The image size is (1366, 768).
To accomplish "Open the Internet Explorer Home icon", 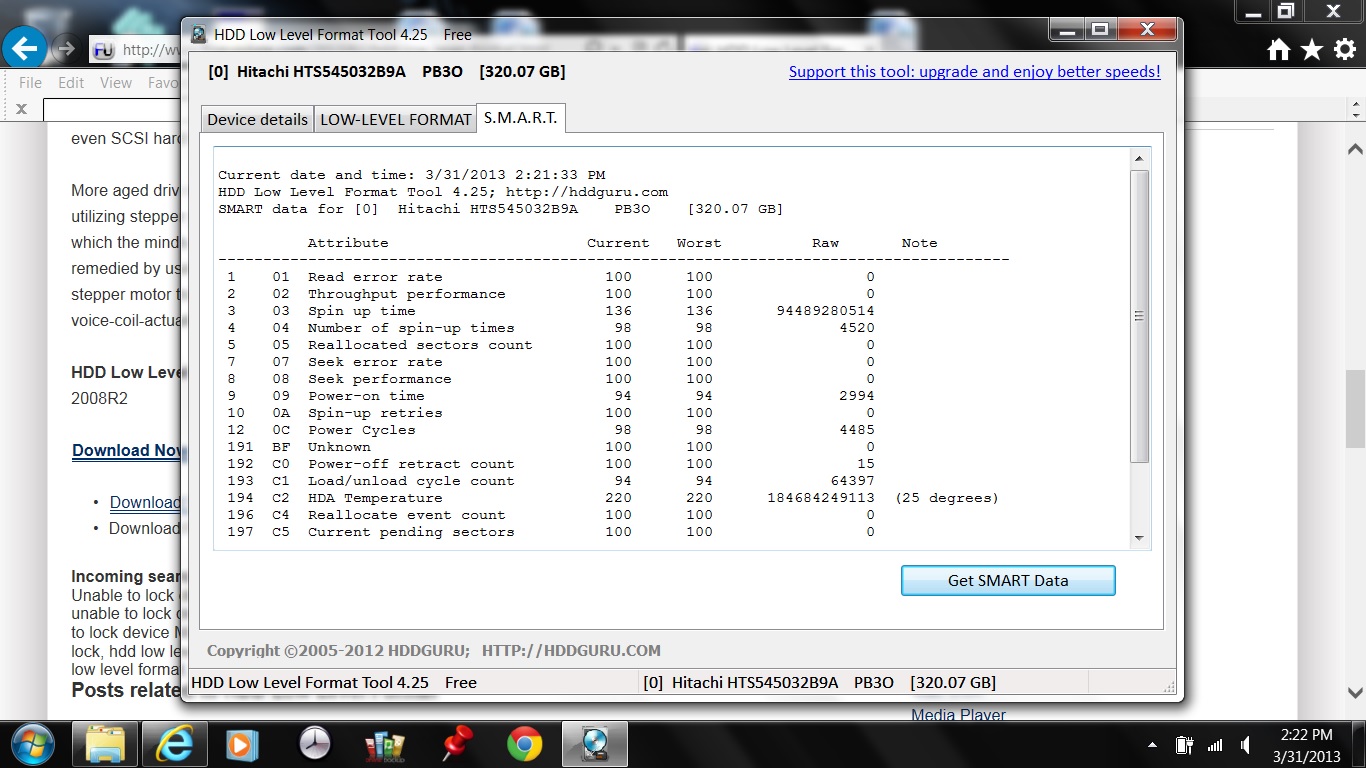I will tap(1278, 50).
